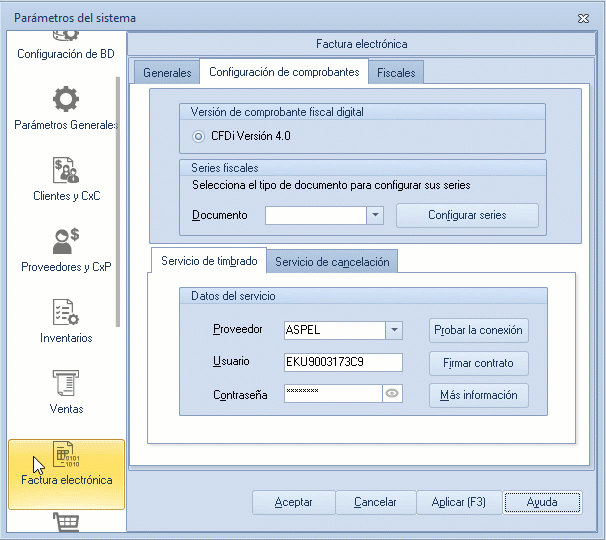Open the Ventas receipt icon
Image resolution: width=606 pixels, height=540 pixels.
66,383
